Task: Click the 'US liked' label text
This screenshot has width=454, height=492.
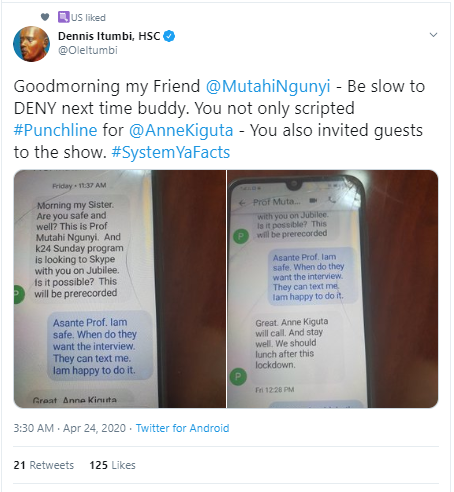Action: click(x=88, y=17)
